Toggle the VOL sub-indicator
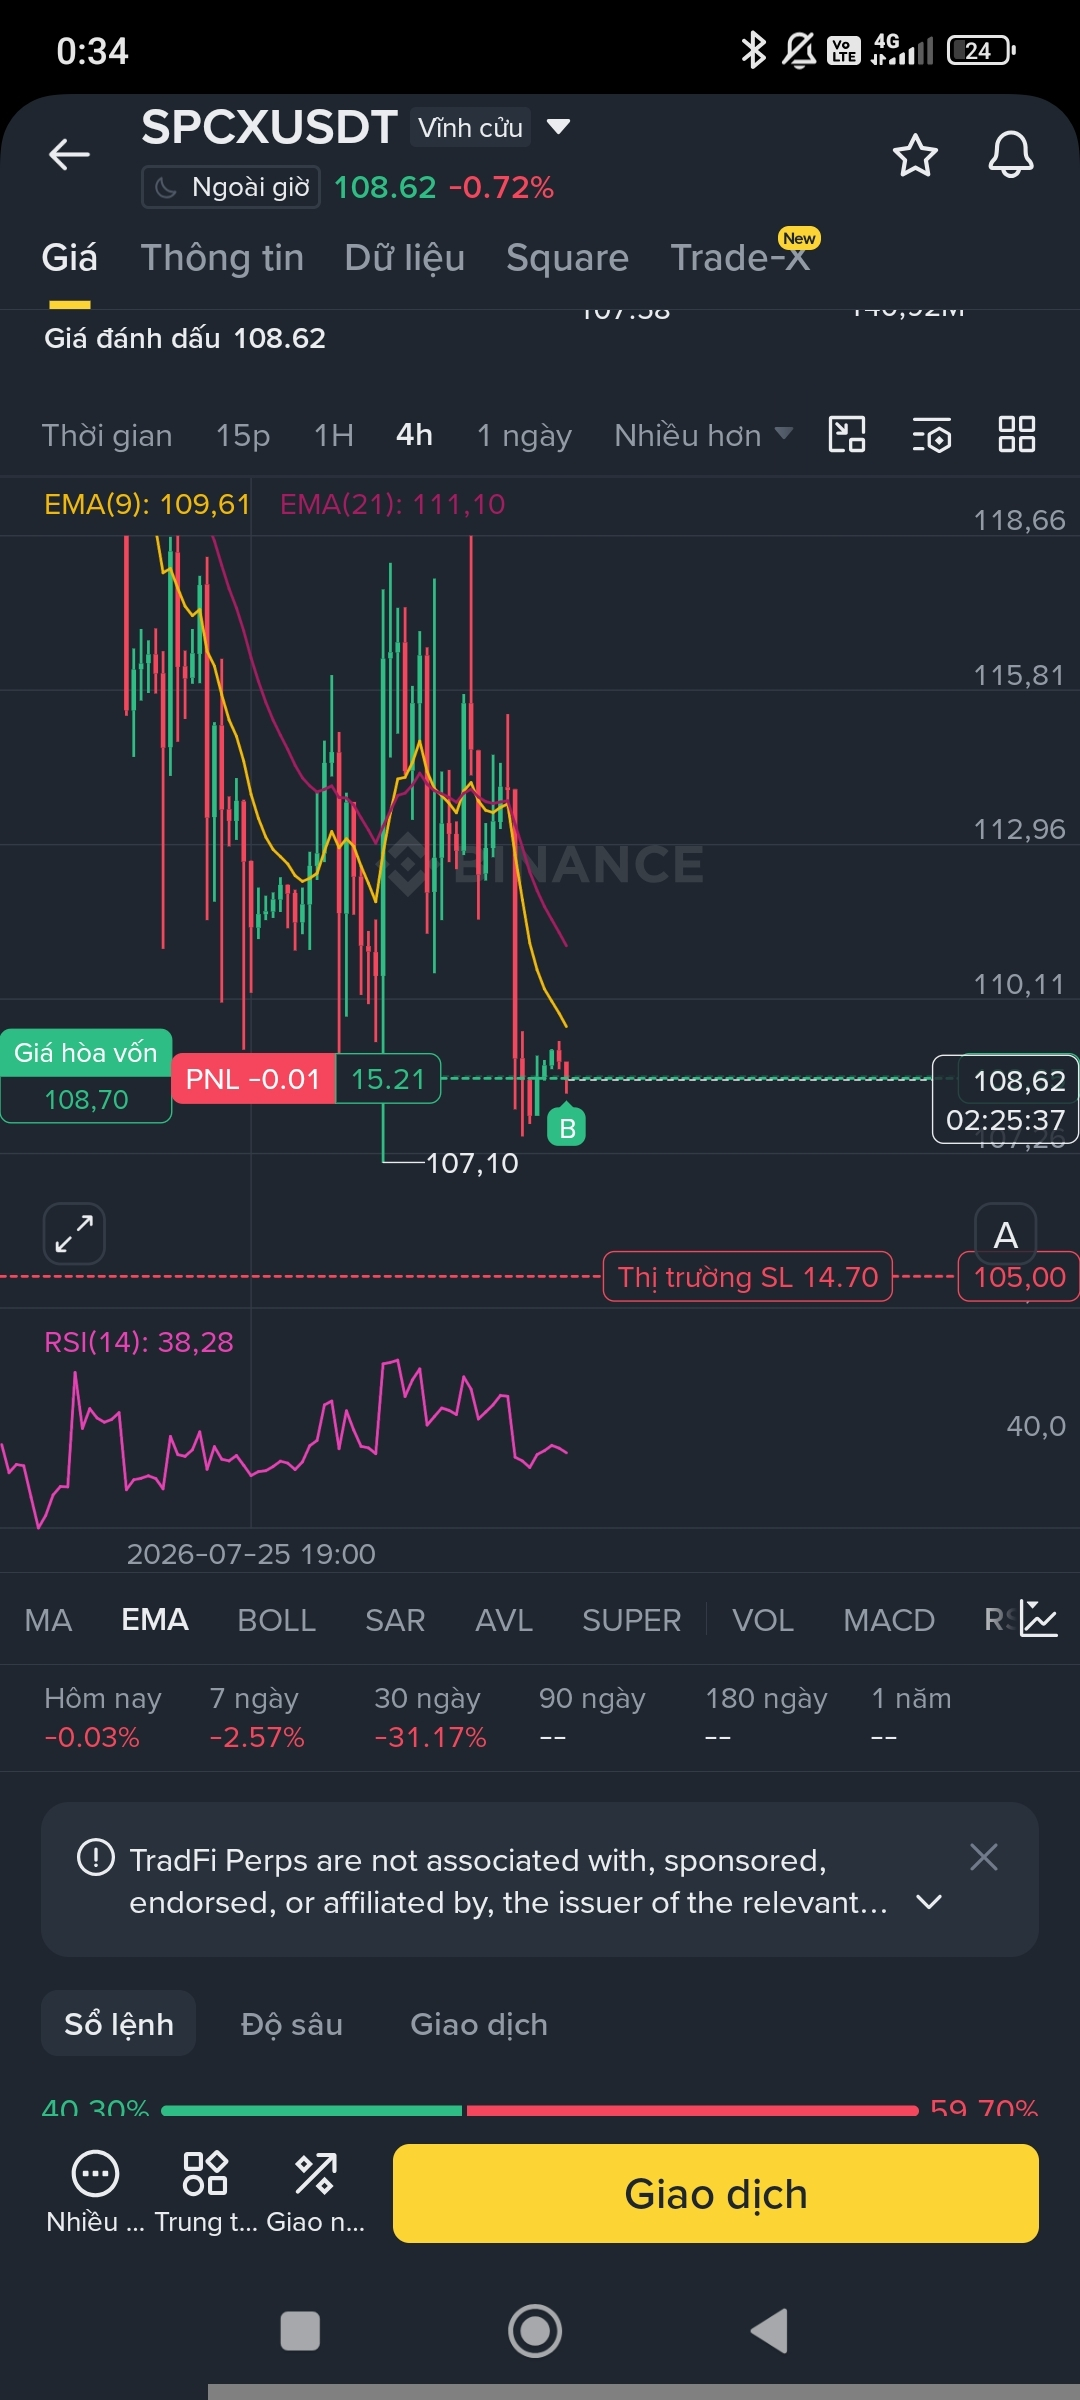Viewport: 1080px width, 2400px height. coord(763,1620)
